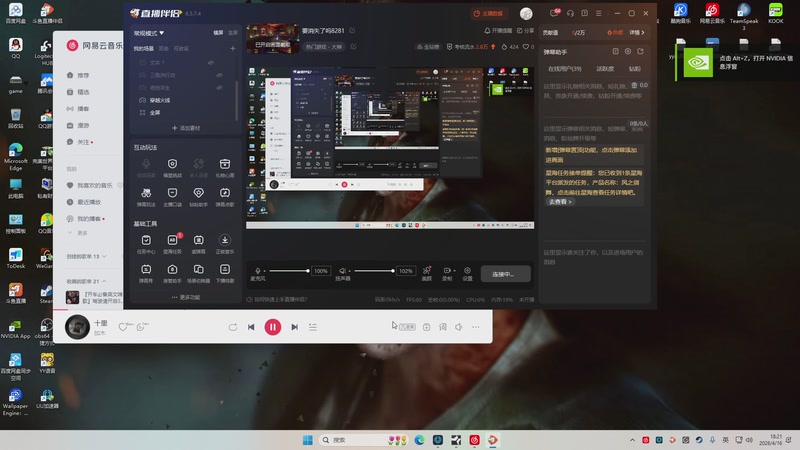The height and width of the screenshot is (450, 800).
Task: Toggle volume mute in NetEase player
Action: (459, 327)
